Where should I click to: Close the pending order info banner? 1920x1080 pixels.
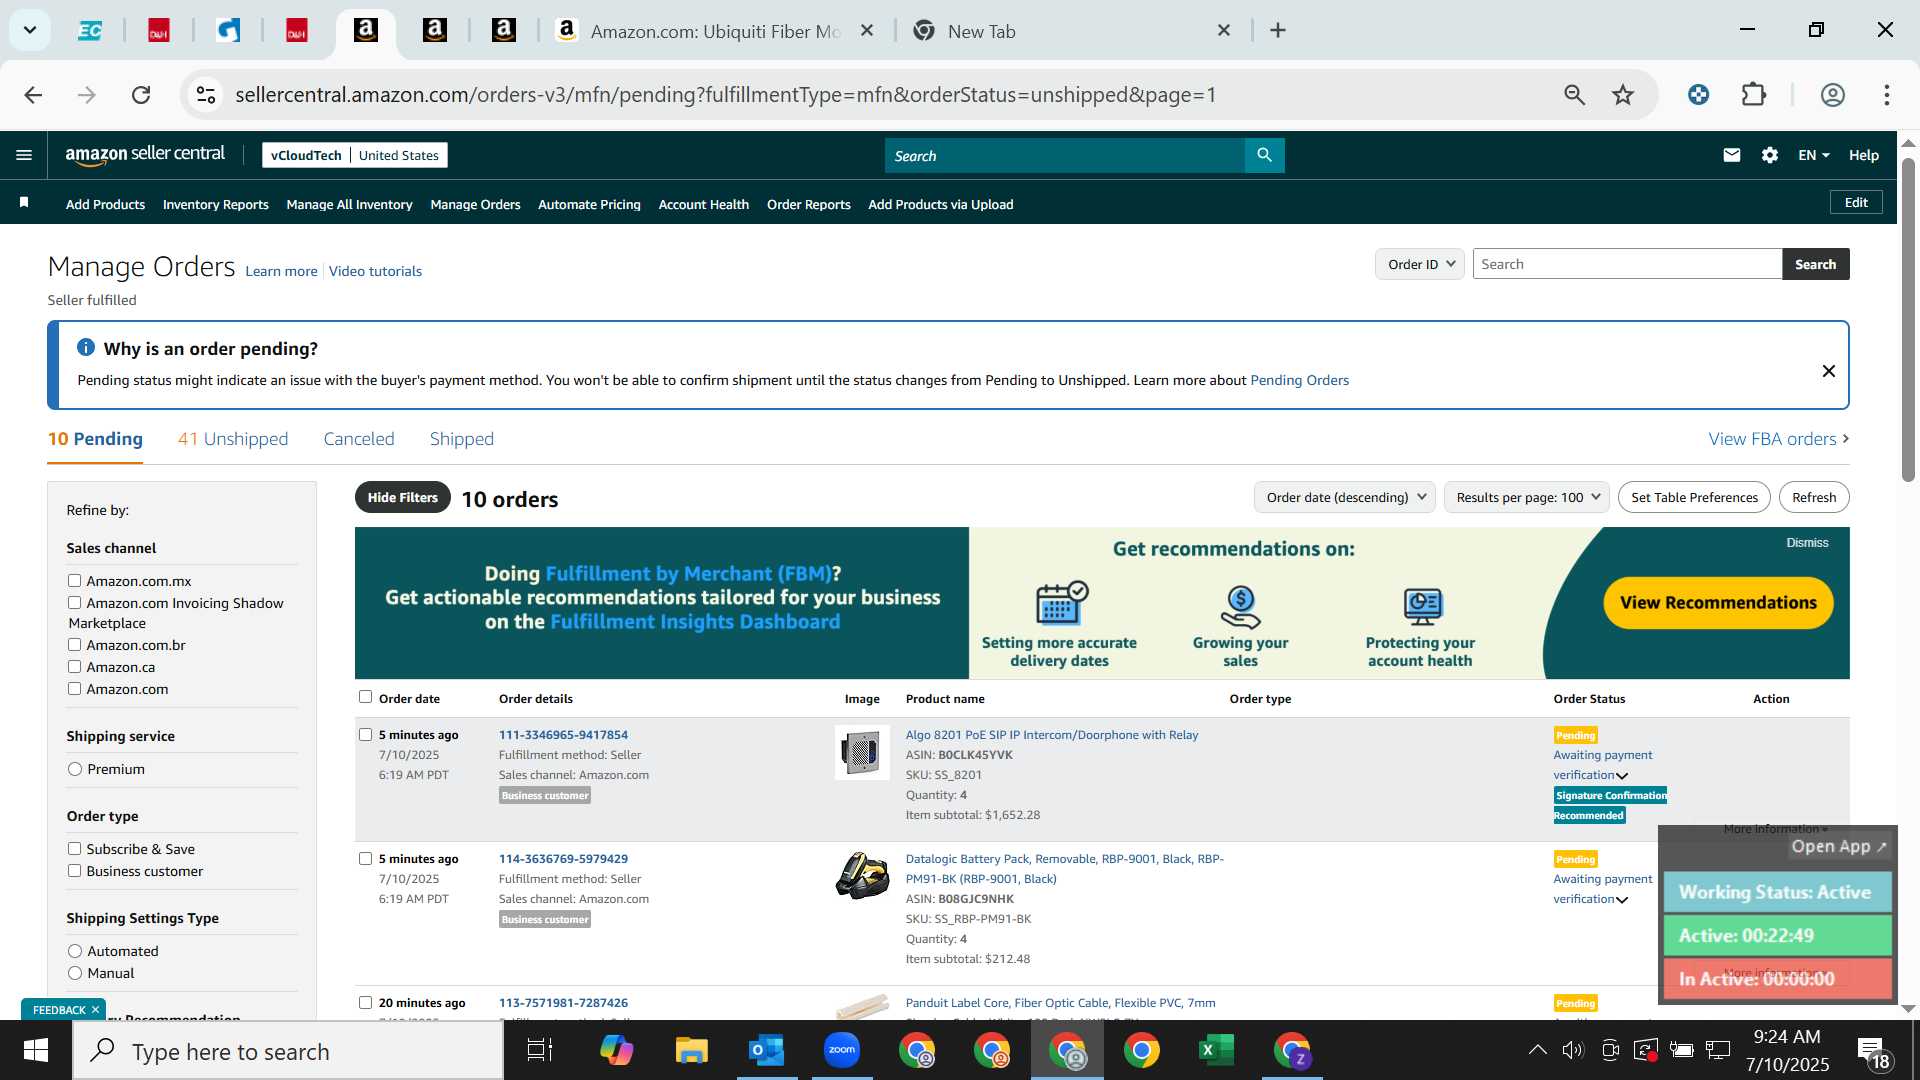coord(1829,371)
